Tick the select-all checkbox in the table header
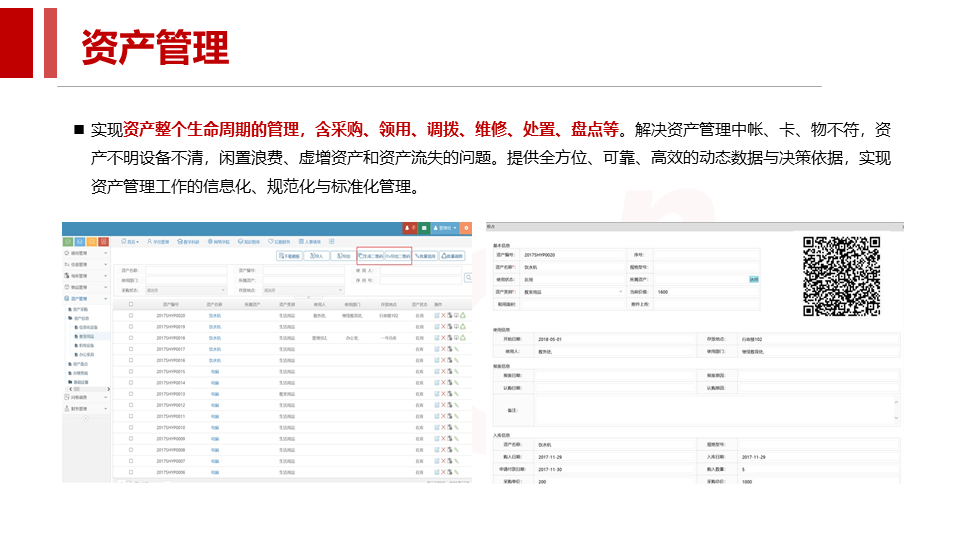The image size is (960, 540). tap(131, 304)
